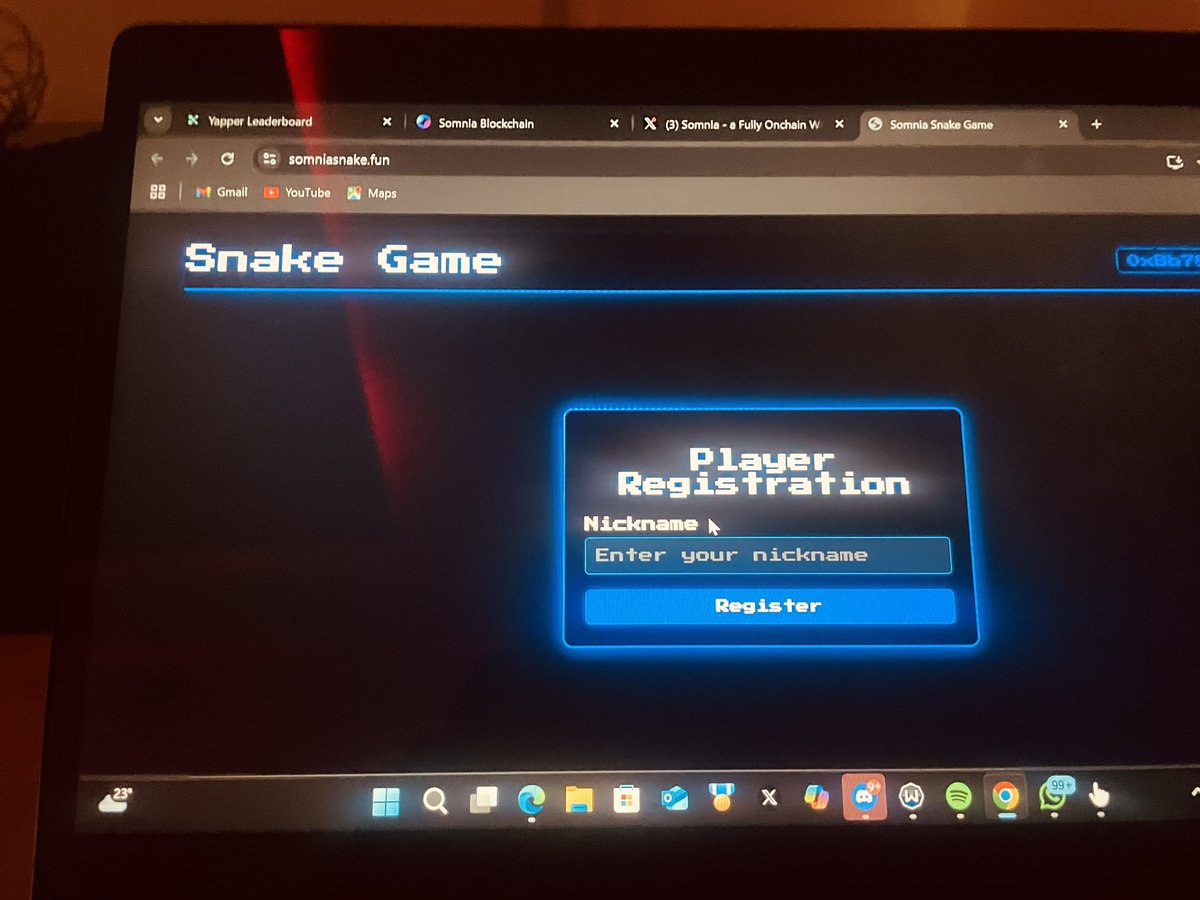Focus the Enter your nickname field
The width and height of the screenshot is (1200, 900).
767,555
